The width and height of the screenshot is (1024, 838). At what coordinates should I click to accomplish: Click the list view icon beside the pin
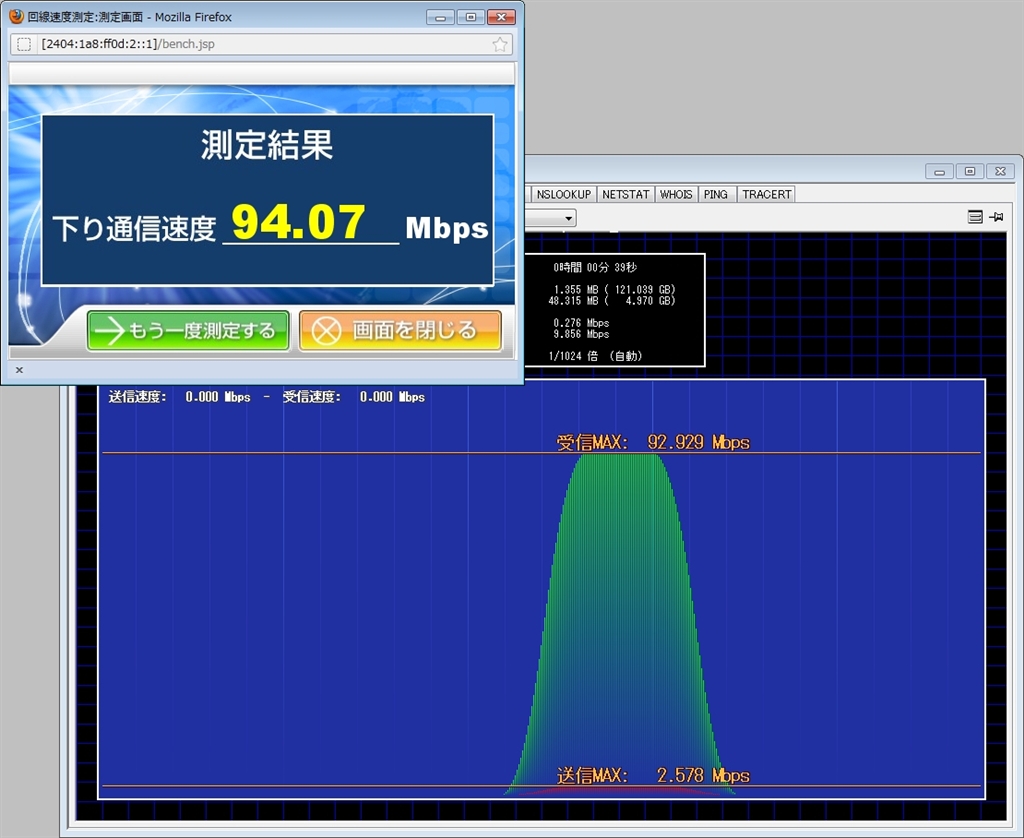coord(975,217)
